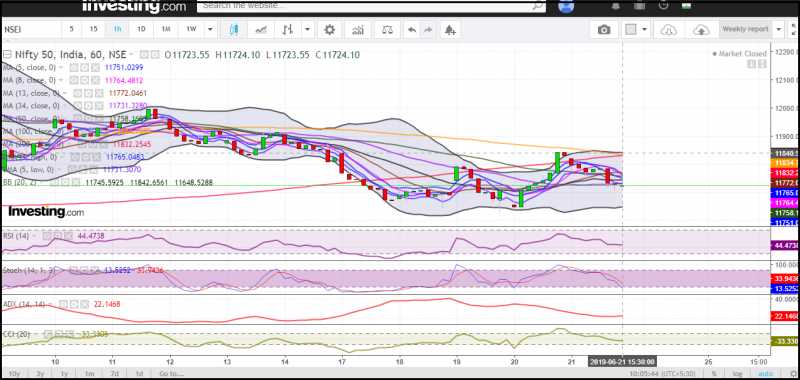Select the 1D interval
800x380 pixels.
(x=141, y=30)
